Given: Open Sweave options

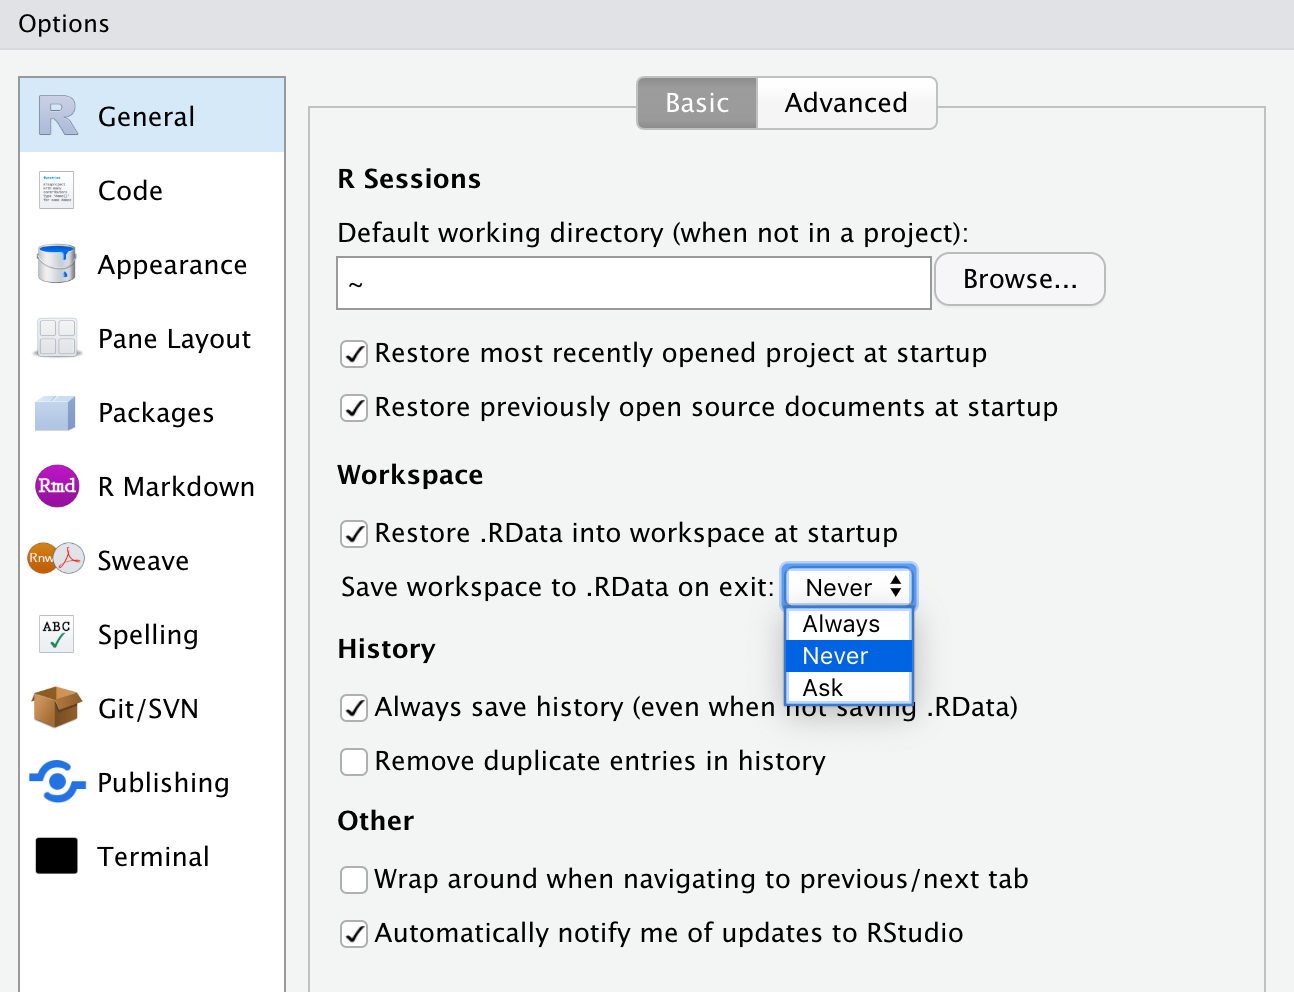Looking at the screenshot, I should (x=152, y=560).
